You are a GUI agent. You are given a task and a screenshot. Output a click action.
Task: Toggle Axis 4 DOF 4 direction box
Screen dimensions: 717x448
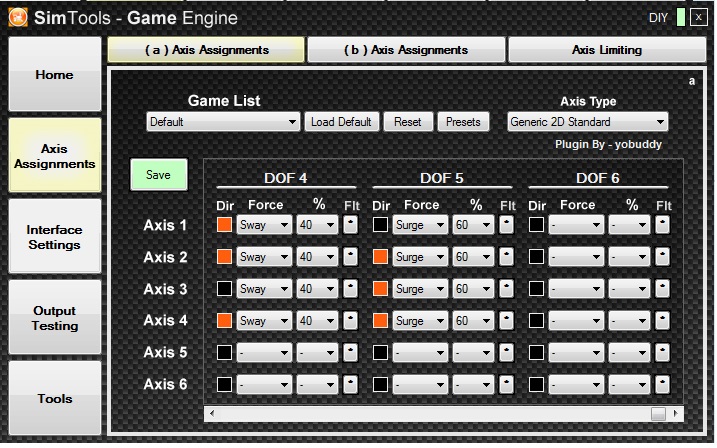pos(224,320)
